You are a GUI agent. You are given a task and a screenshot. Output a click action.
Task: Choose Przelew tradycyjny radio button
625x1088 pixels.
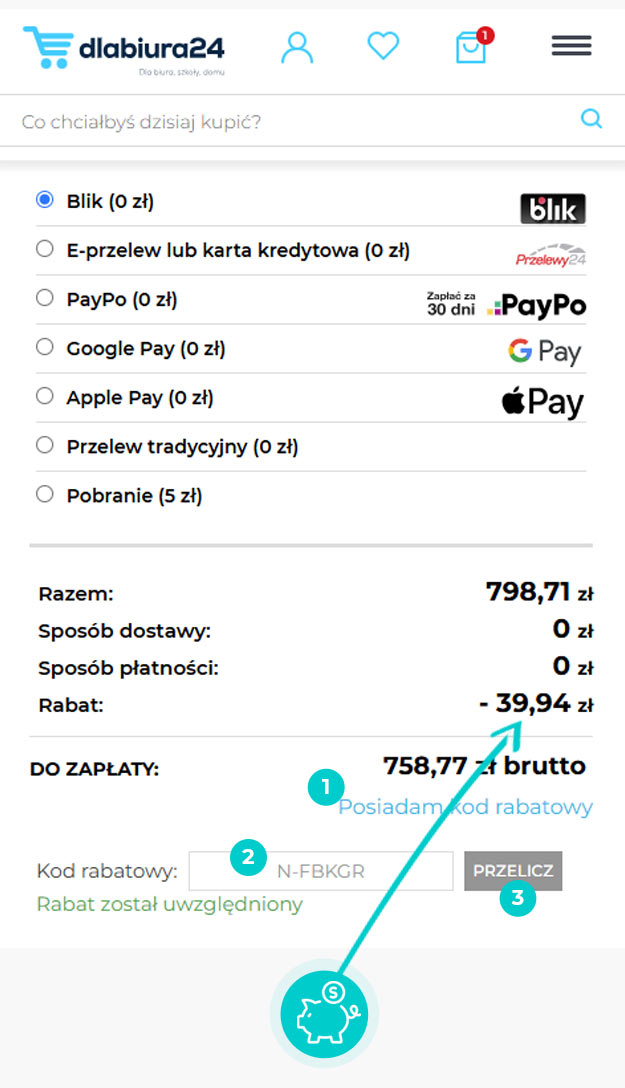click(x=44, y=445)
